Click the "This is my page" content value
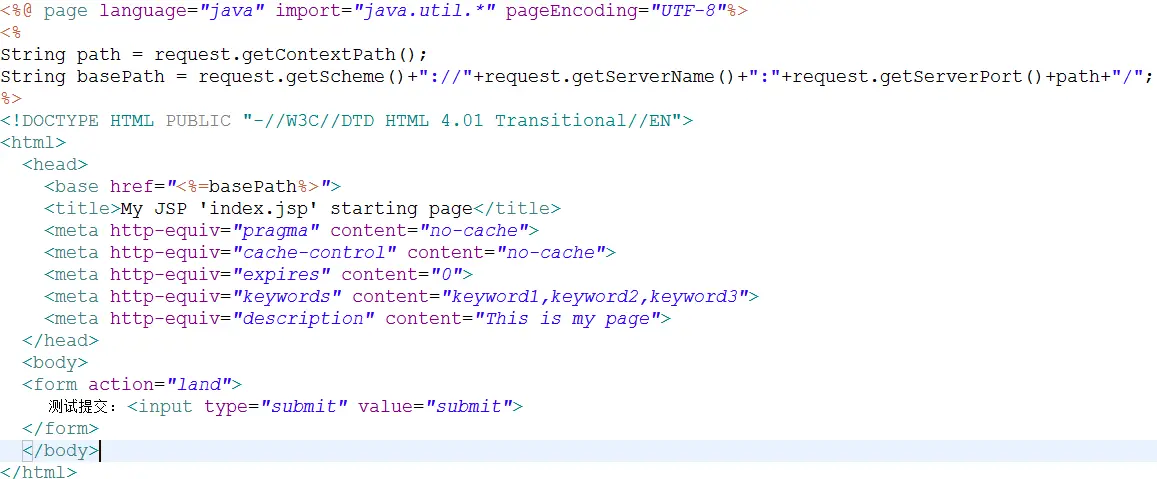1157x479 pixels. pos(567,319)
